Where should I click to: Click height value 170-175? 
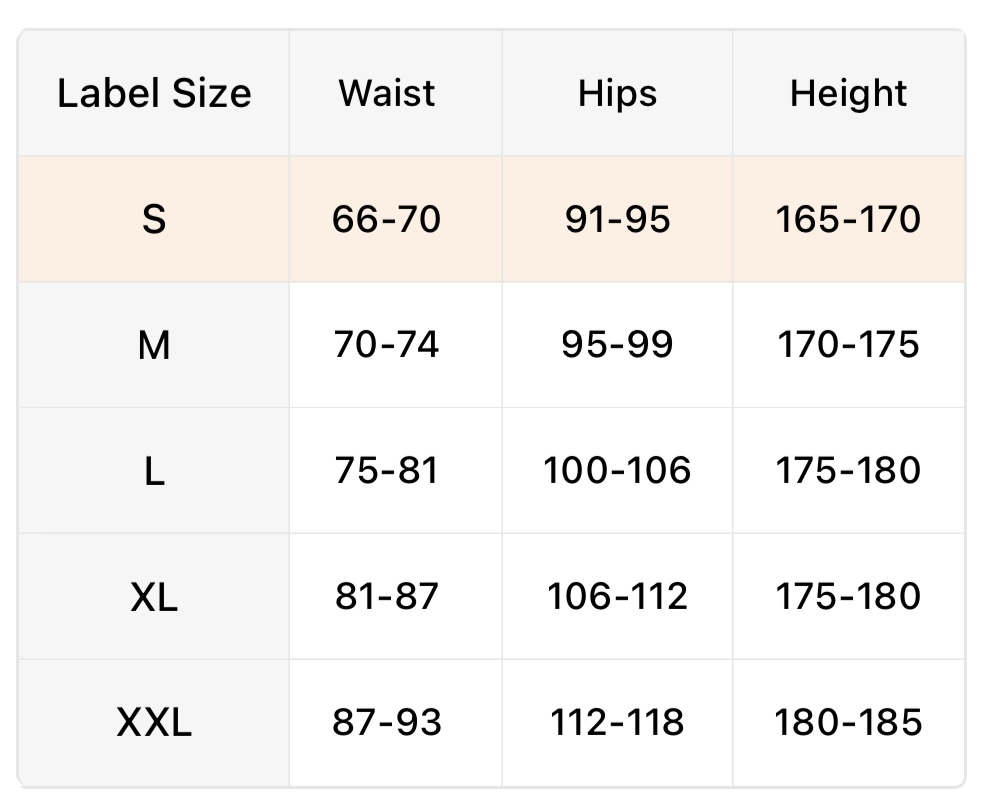(848, 345)
